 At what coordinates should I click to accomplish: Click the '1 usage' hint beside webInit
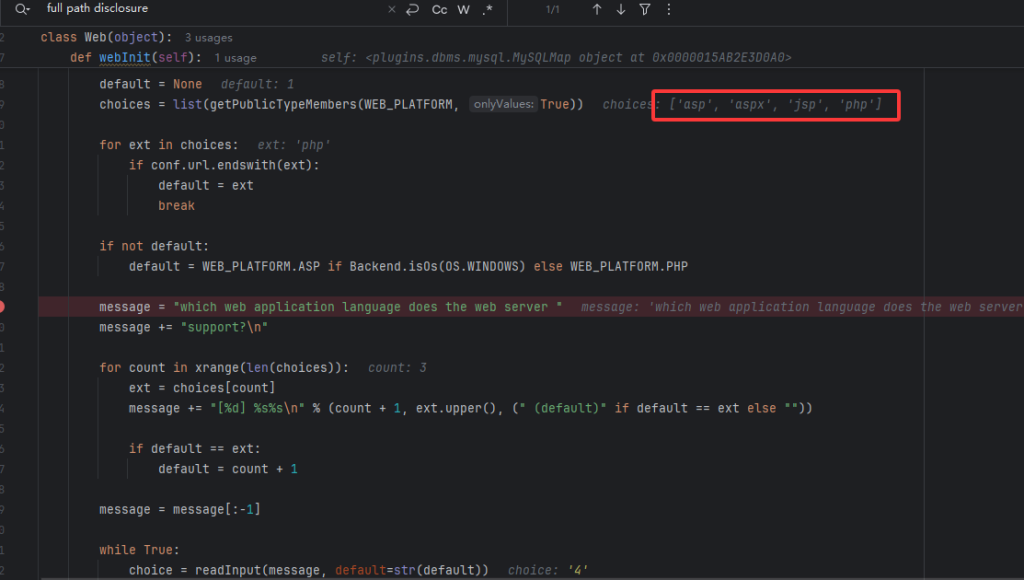[x=235, y=58]
